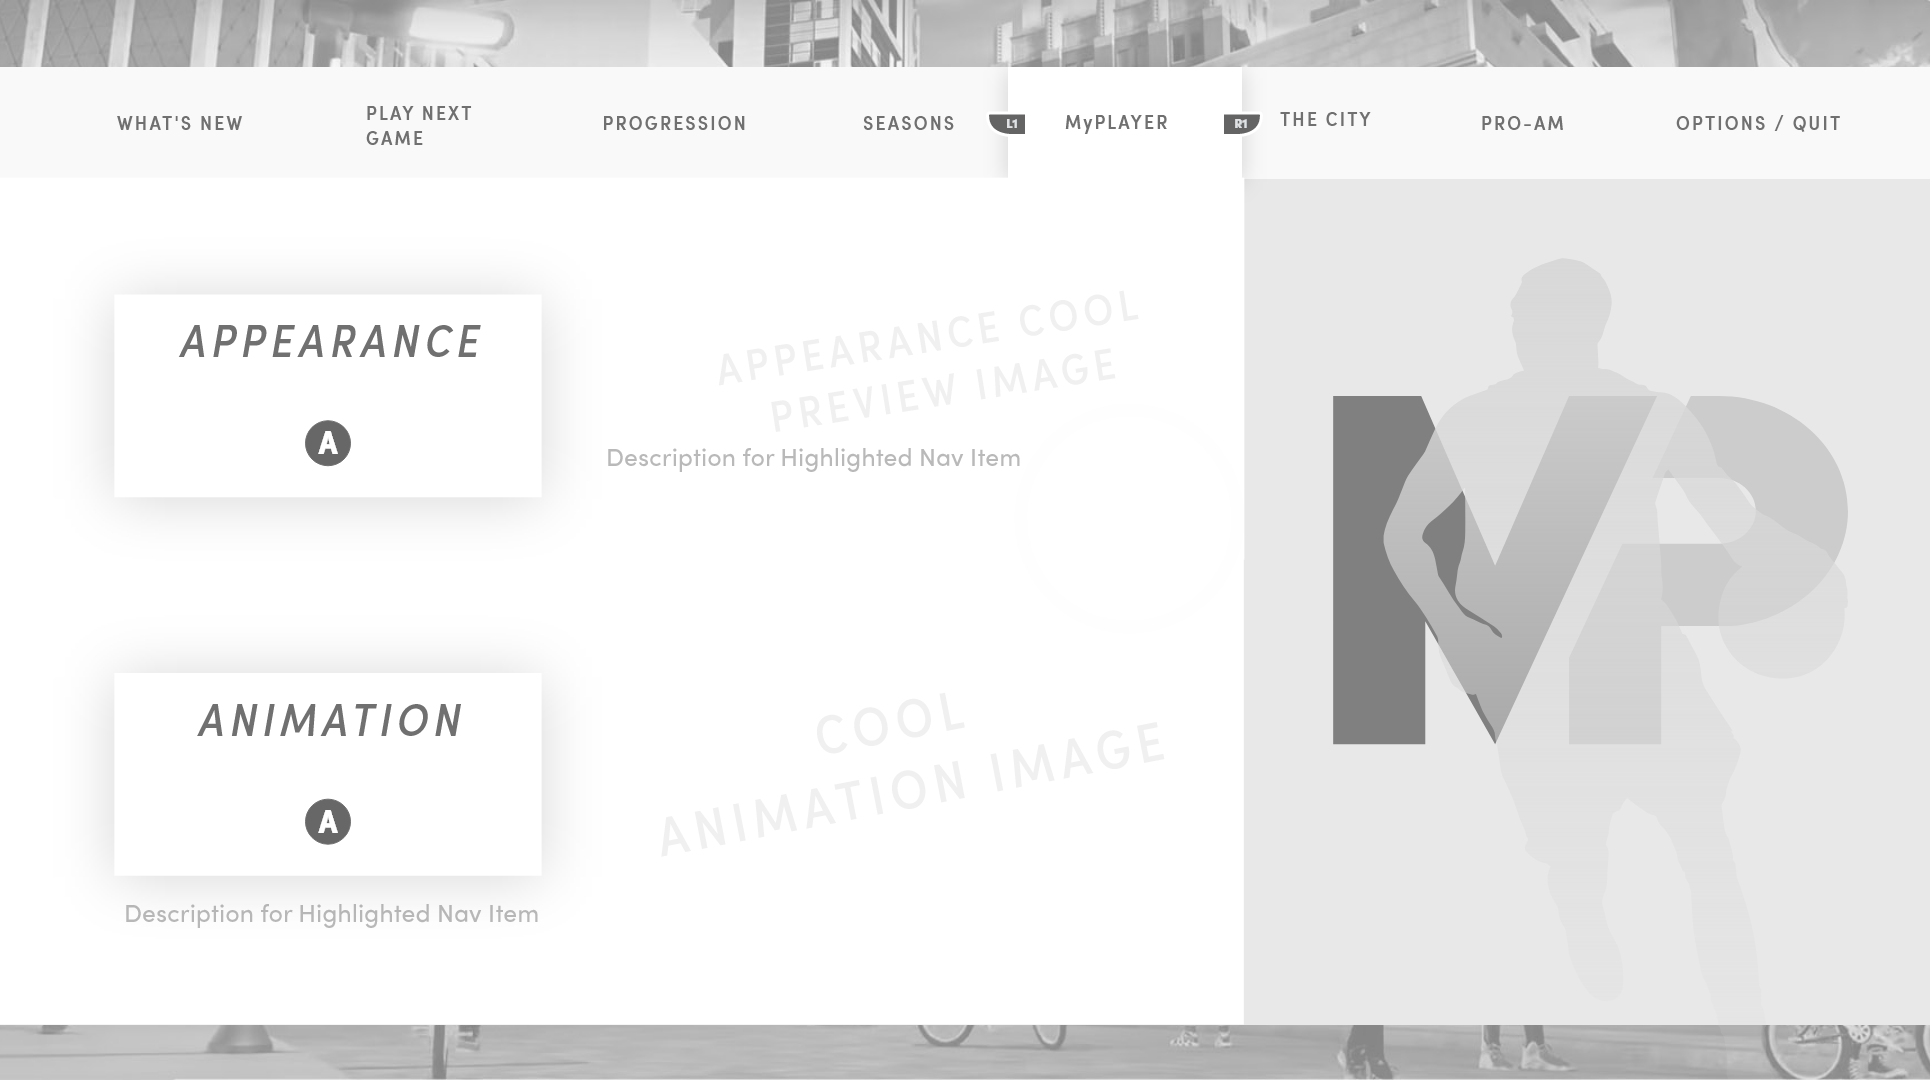The image size is (1930, 1080).
Task: Click the MP player logo graphic
Action: (x=1590, y=570)
